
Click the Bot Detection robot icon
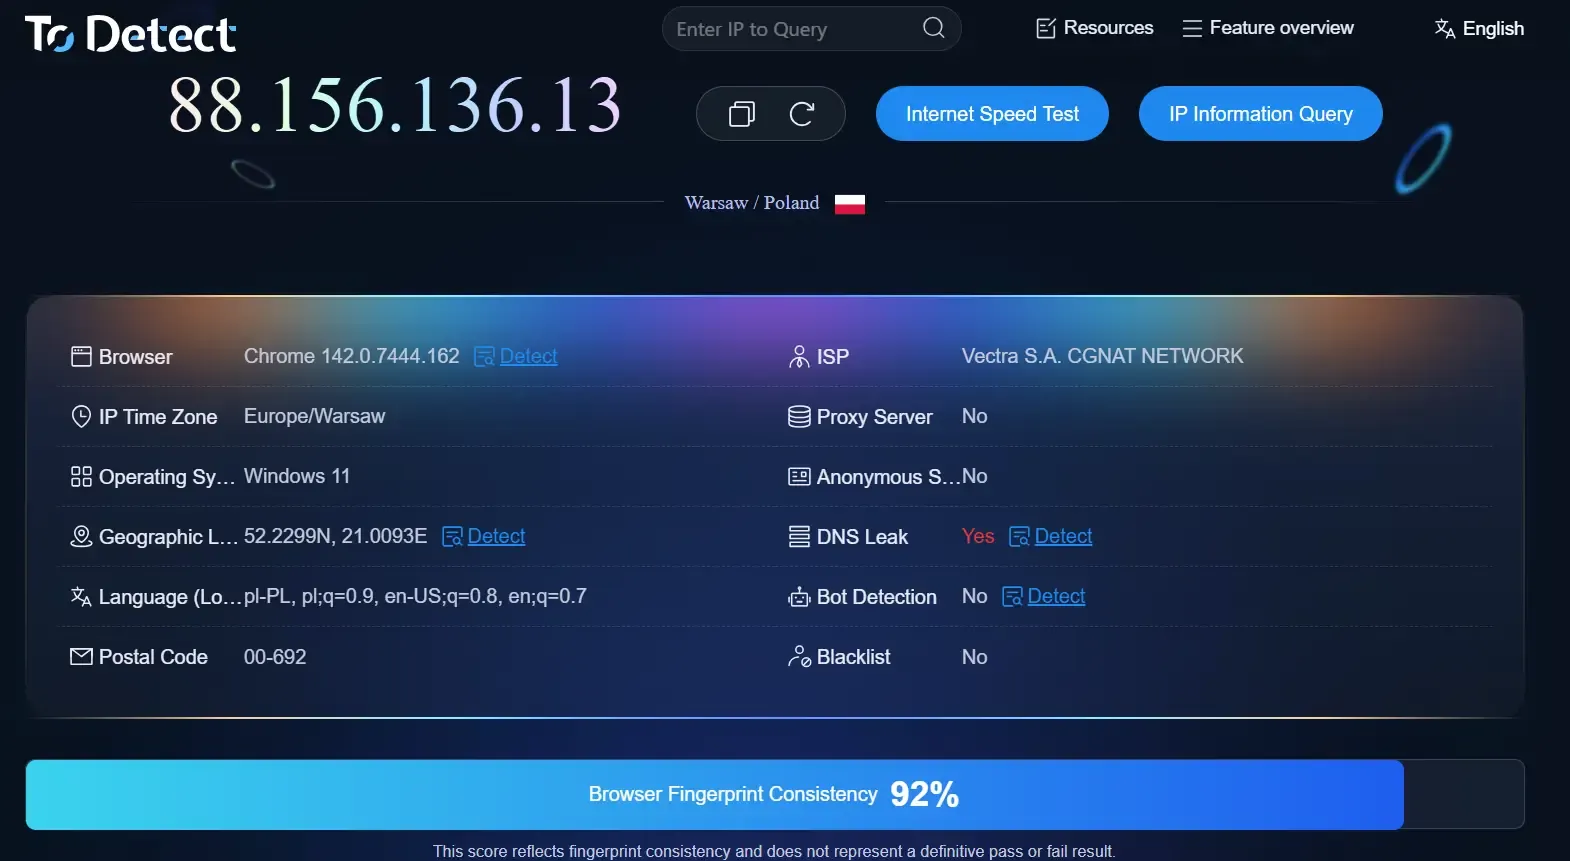(799, 598)
